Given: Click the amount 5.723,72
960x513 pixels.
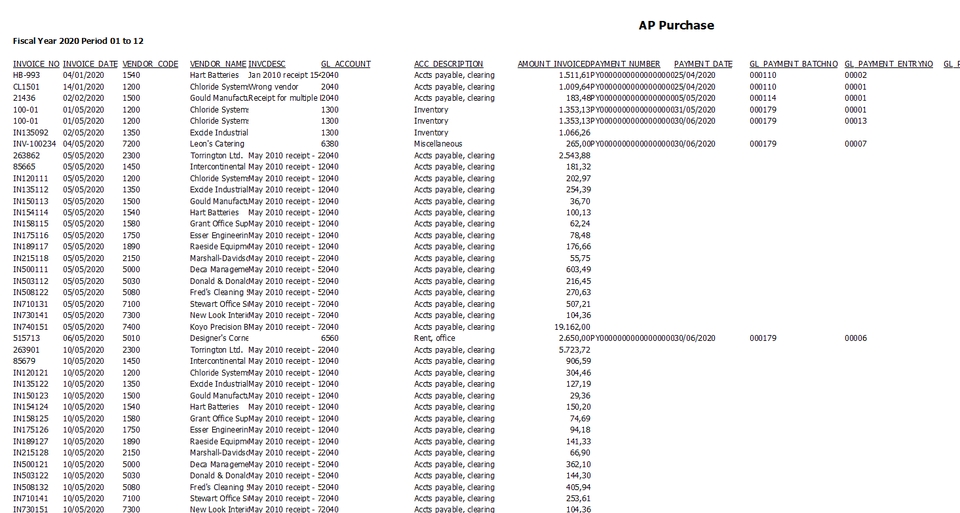Looking at the screenshot, I should coord(575,350).
